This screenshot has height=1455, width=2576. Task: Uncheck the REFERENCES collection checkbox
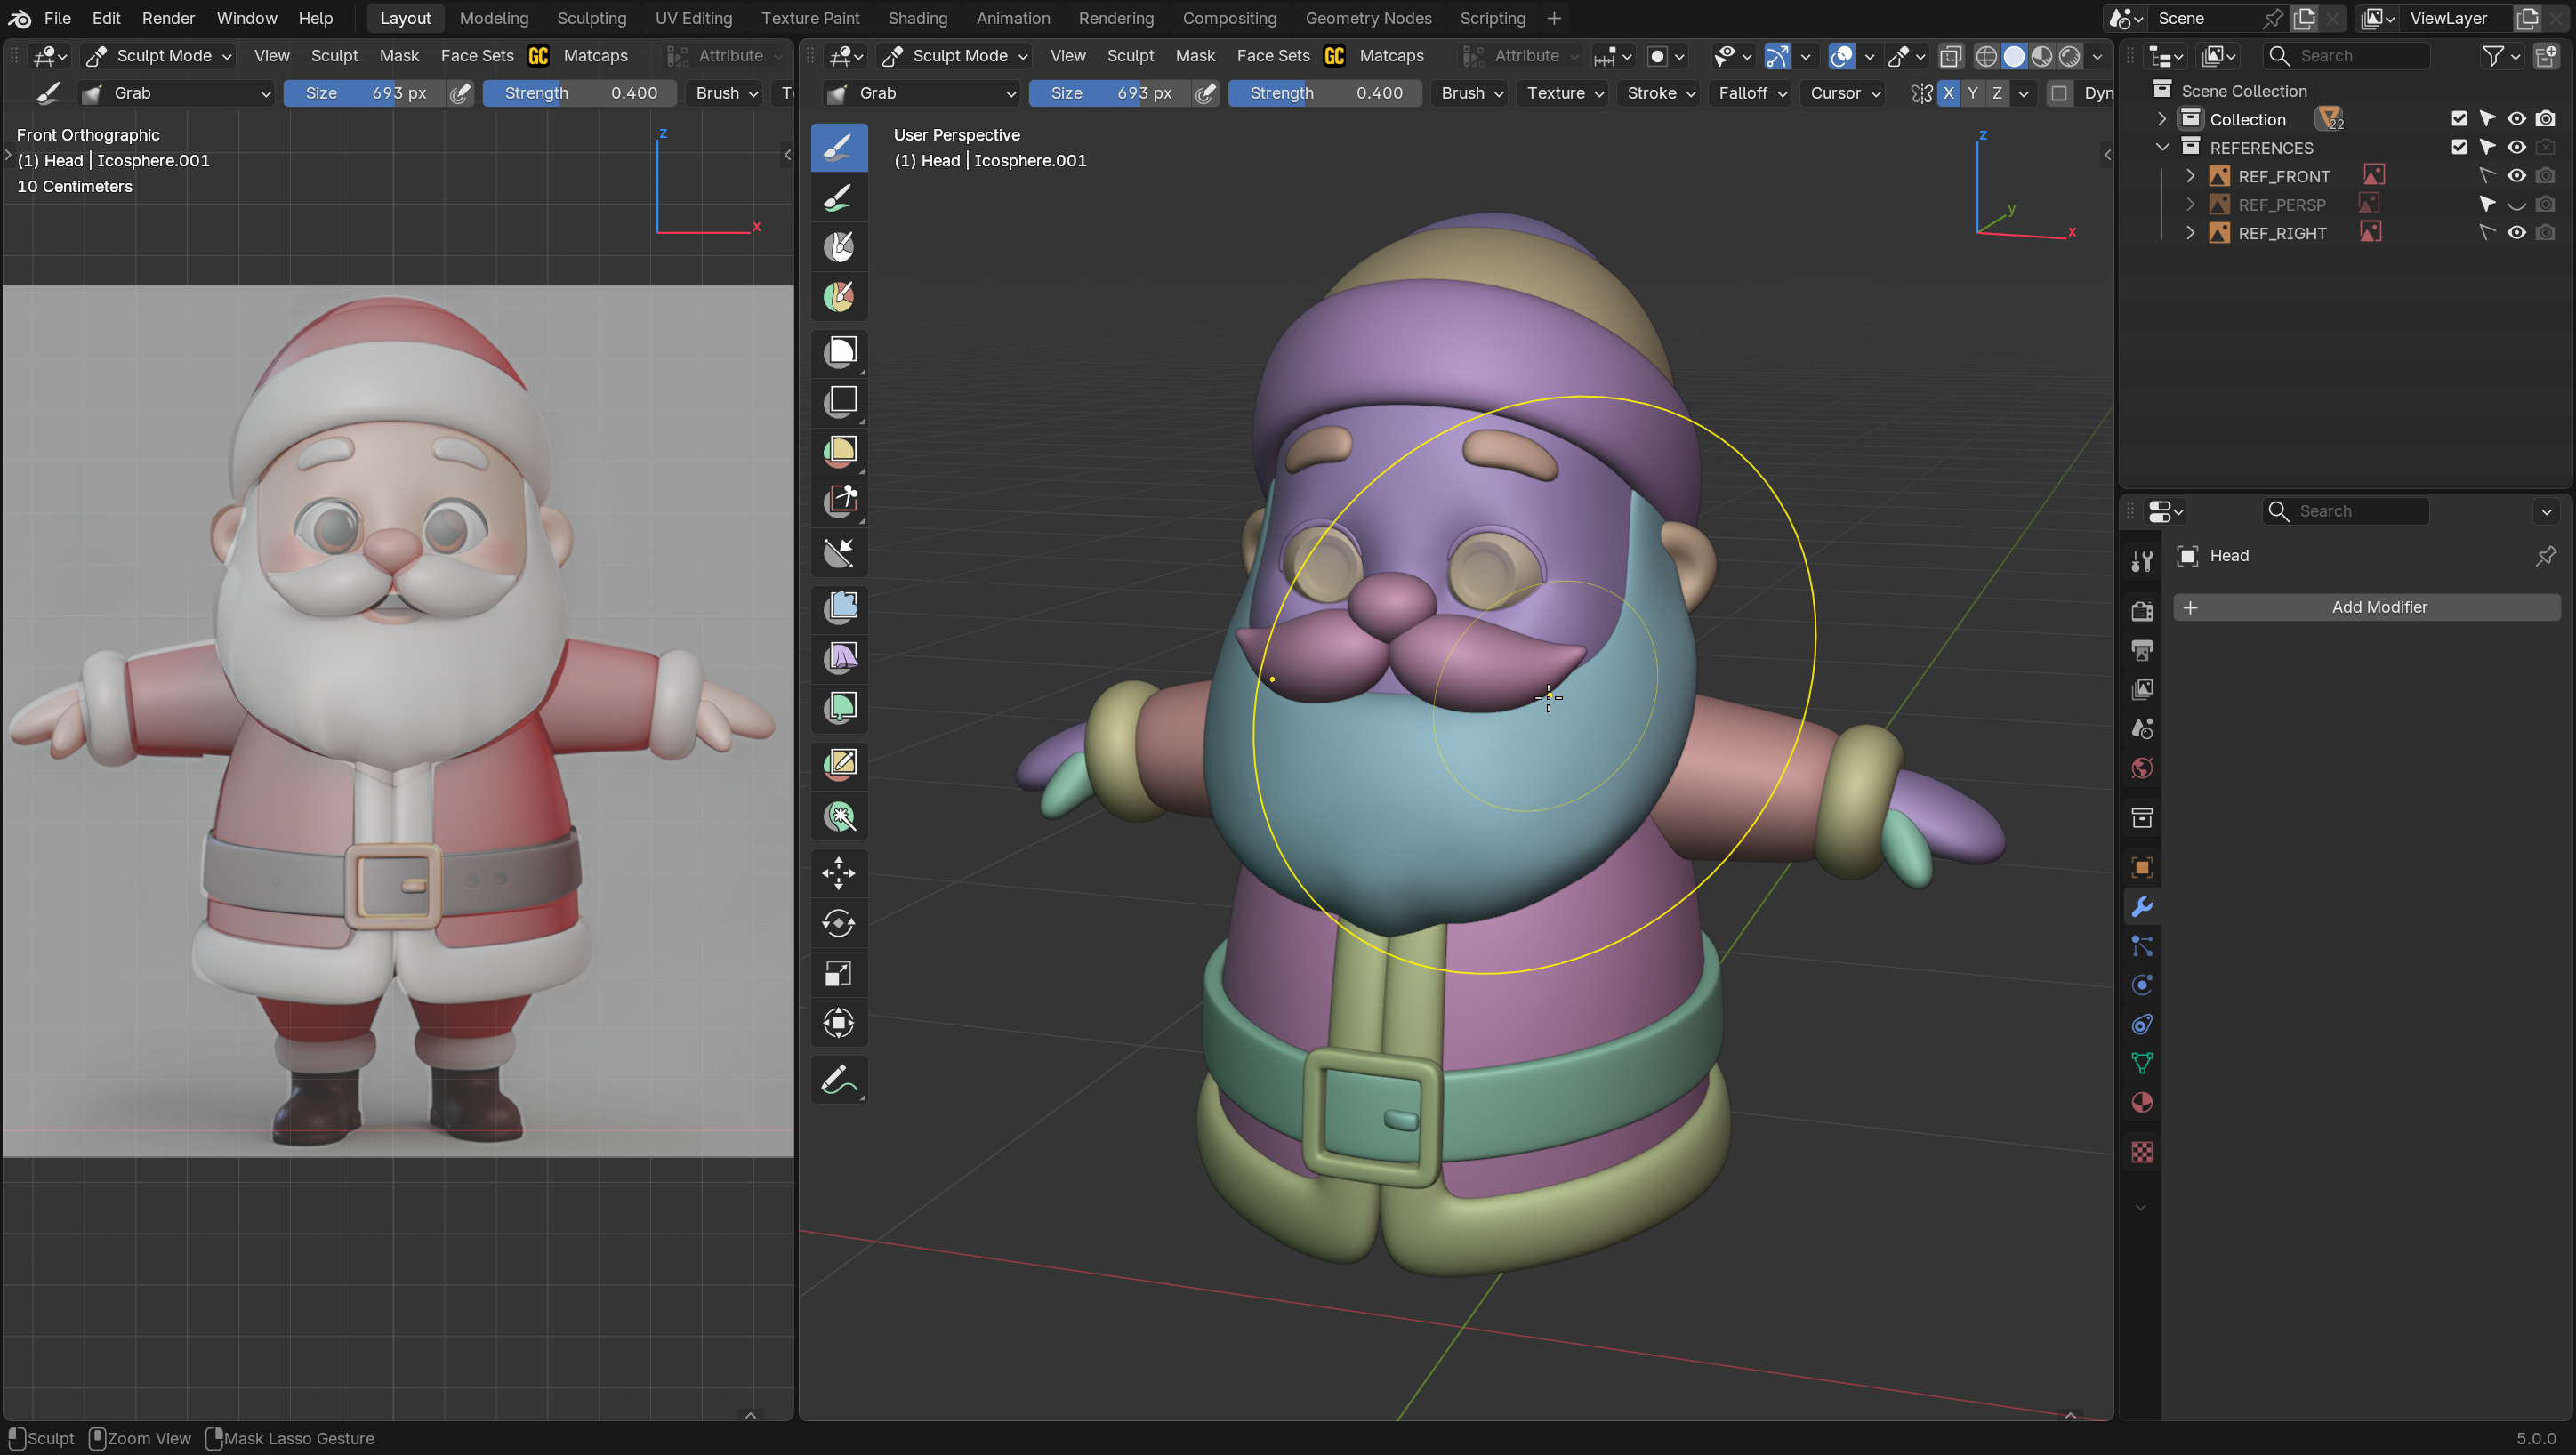pyautogui.click(x=2459, y=147)
